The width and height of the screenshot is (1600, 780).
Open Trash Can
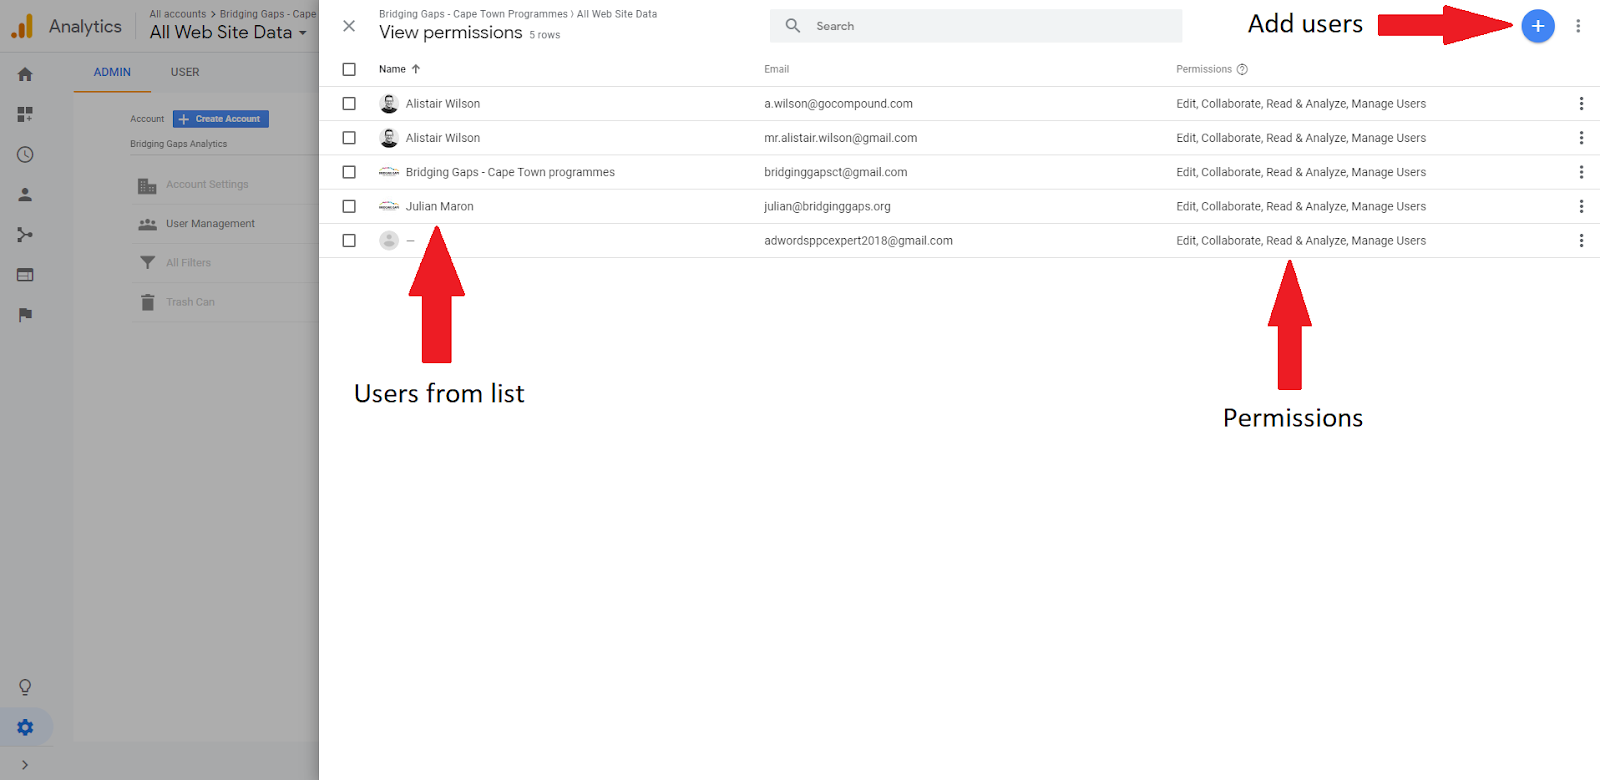click(190, 301)
